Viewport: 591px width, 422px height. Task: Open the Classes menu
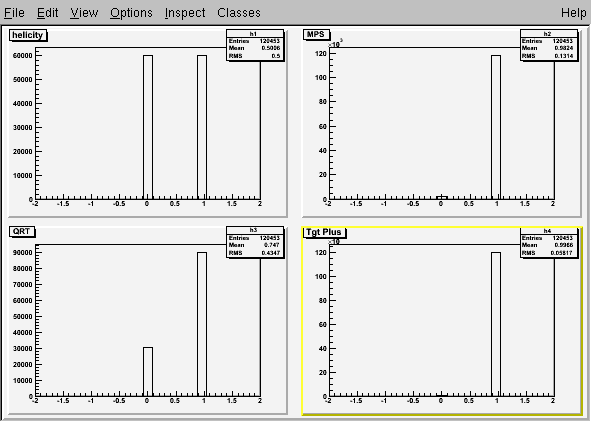[x=239, y=13]
